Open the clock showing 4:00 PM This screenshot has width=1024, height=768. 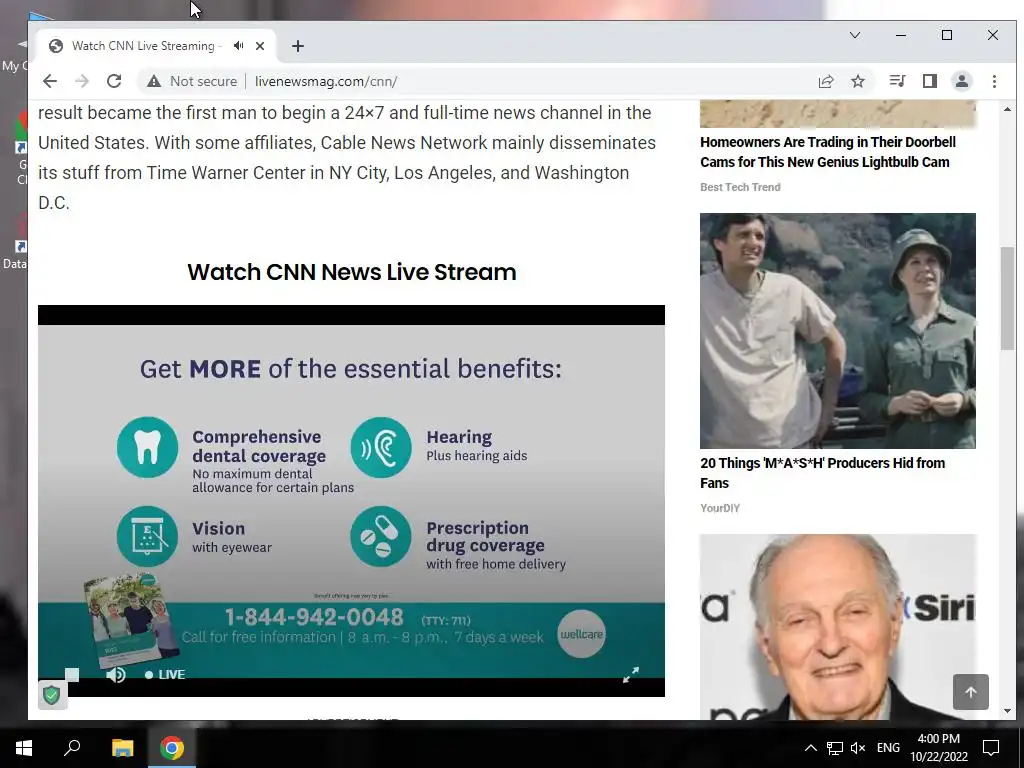(x=938, y=748)
